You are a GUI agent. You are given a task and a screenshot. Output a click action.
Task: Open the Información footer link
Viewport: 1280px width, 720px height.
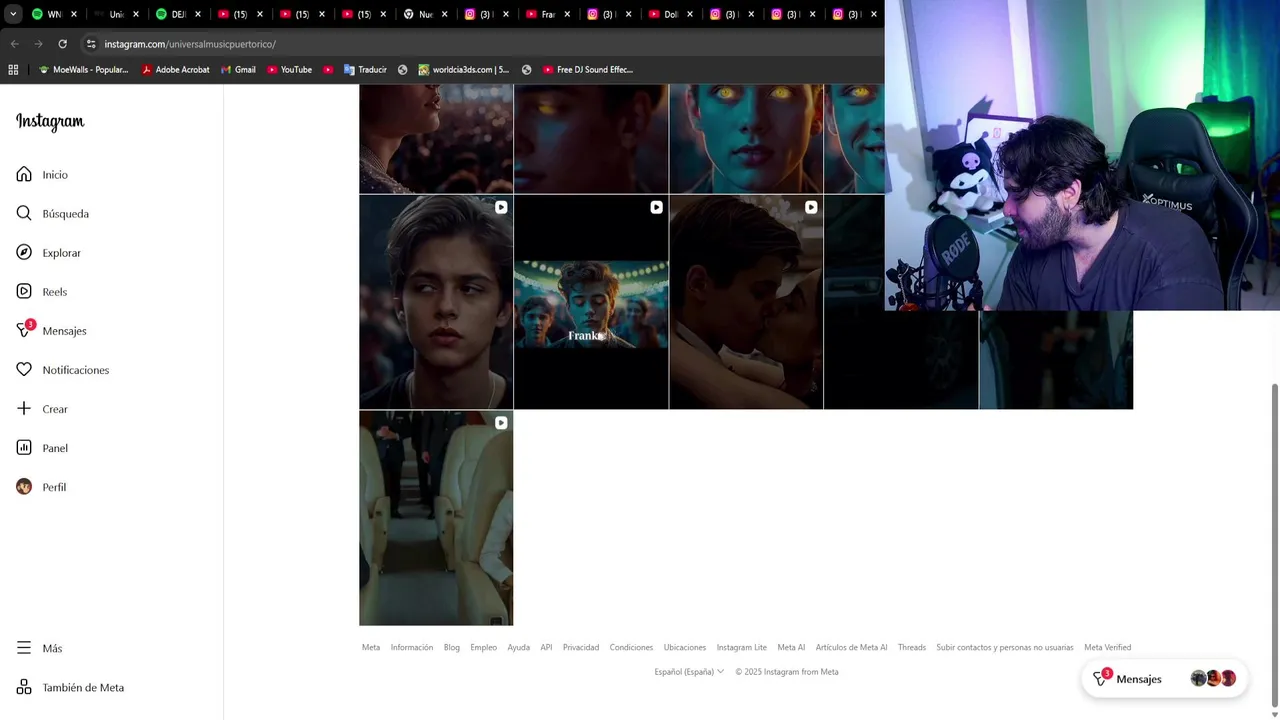(x=412, y=647)
